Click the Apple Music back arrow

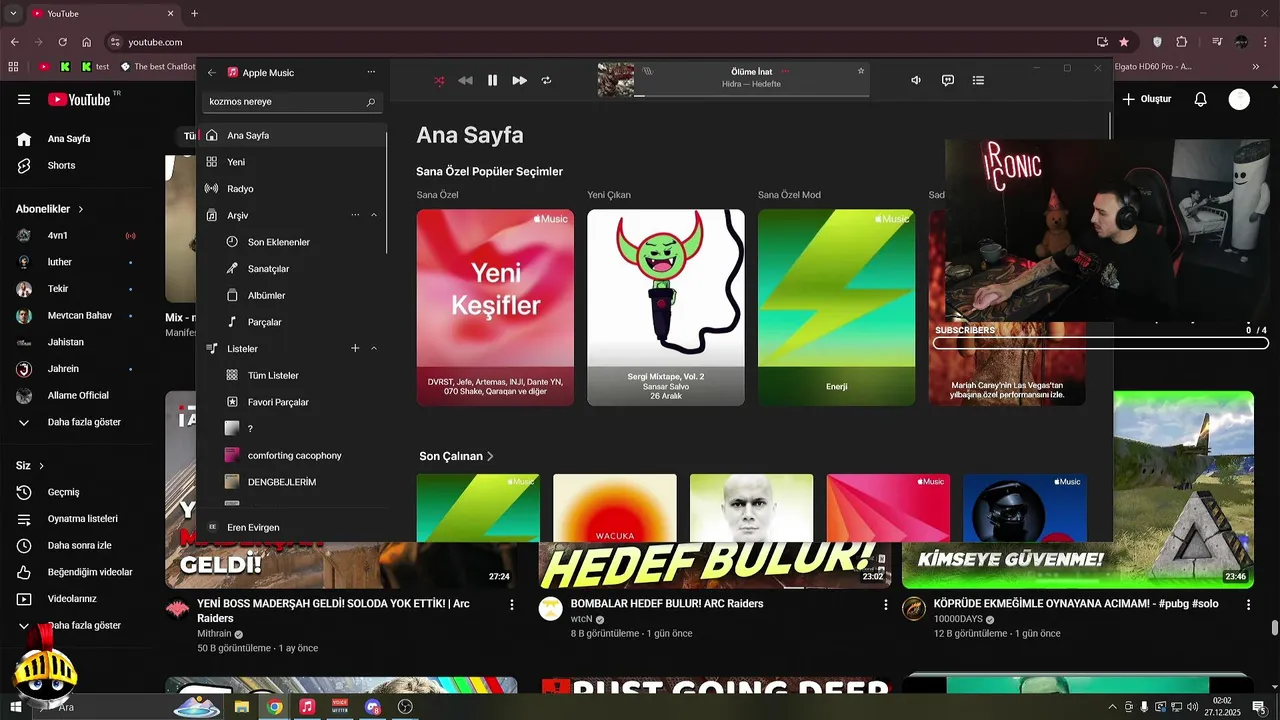pos(211,73)
